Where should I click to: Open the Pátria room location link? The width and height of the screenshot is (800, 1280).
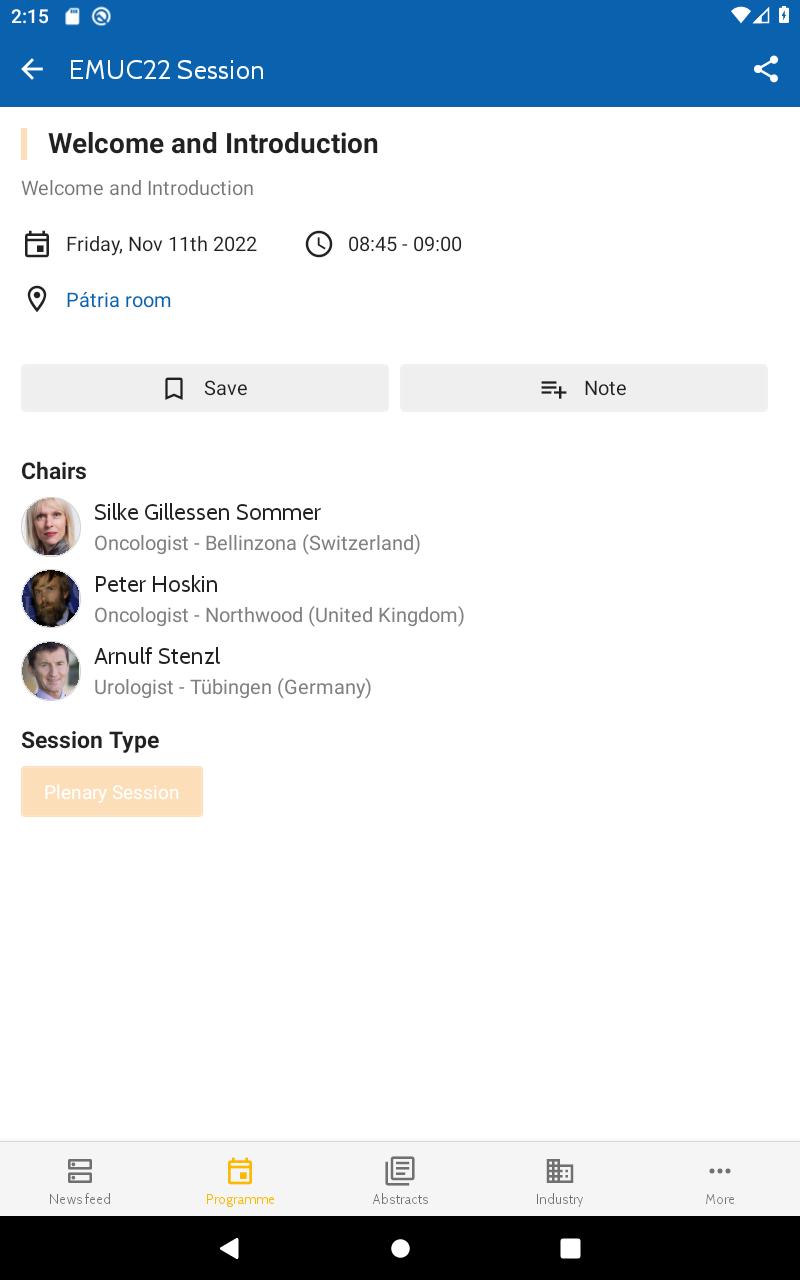tap(118, 300)
